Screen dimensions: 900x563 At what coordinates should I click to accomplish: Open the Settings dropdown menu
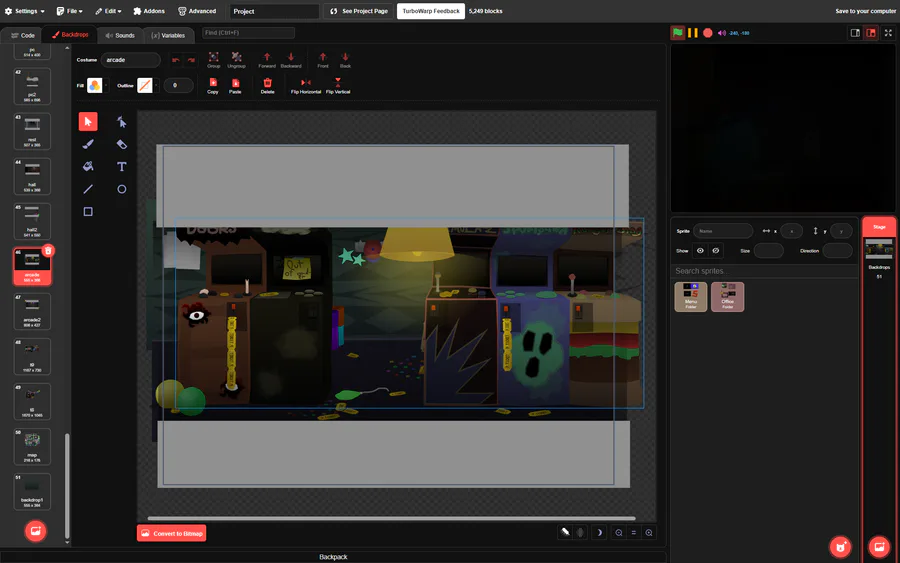25,11
